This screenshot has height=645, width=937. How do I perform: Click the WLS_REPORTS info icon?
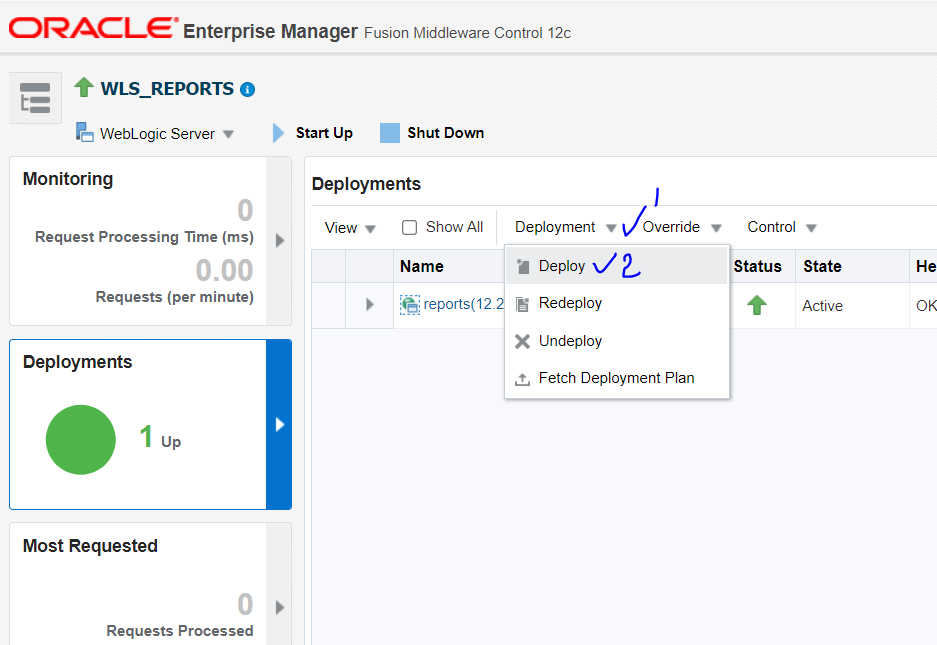[247, 90]
